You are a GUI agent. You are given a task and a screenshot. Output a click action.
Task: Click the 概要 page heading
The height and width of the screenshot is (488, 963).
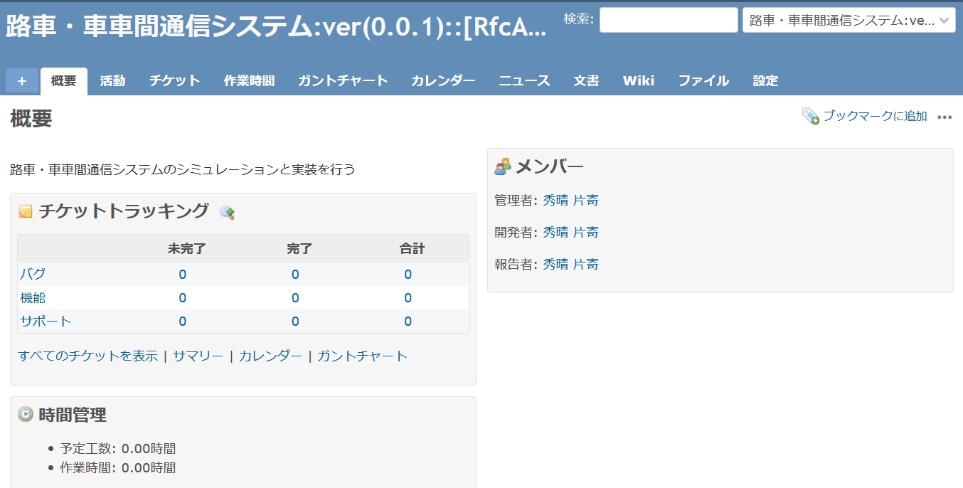click(x=31, y=118)
